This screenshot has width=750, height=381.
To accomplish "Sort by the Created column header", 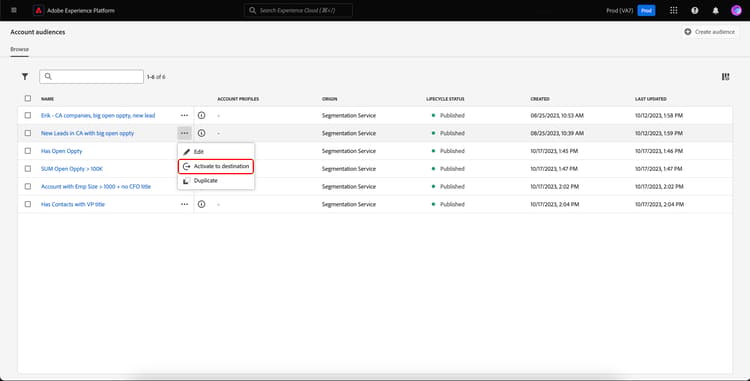I will point(540,99).
